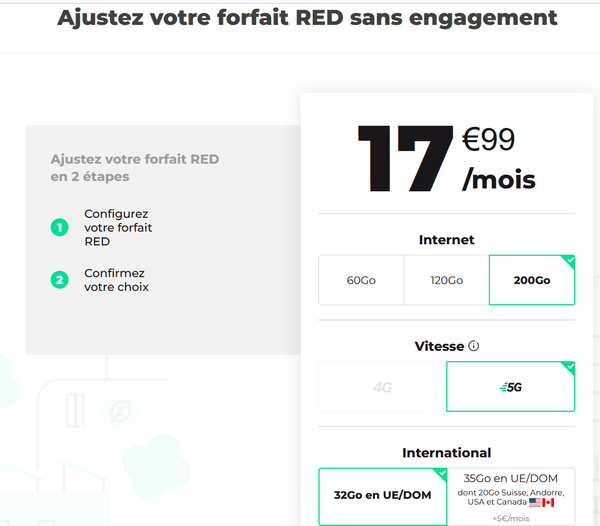The width and height of the screenshot is (600, 526).
Task: Click the Canada flag icon
Action: pos(548,502)
